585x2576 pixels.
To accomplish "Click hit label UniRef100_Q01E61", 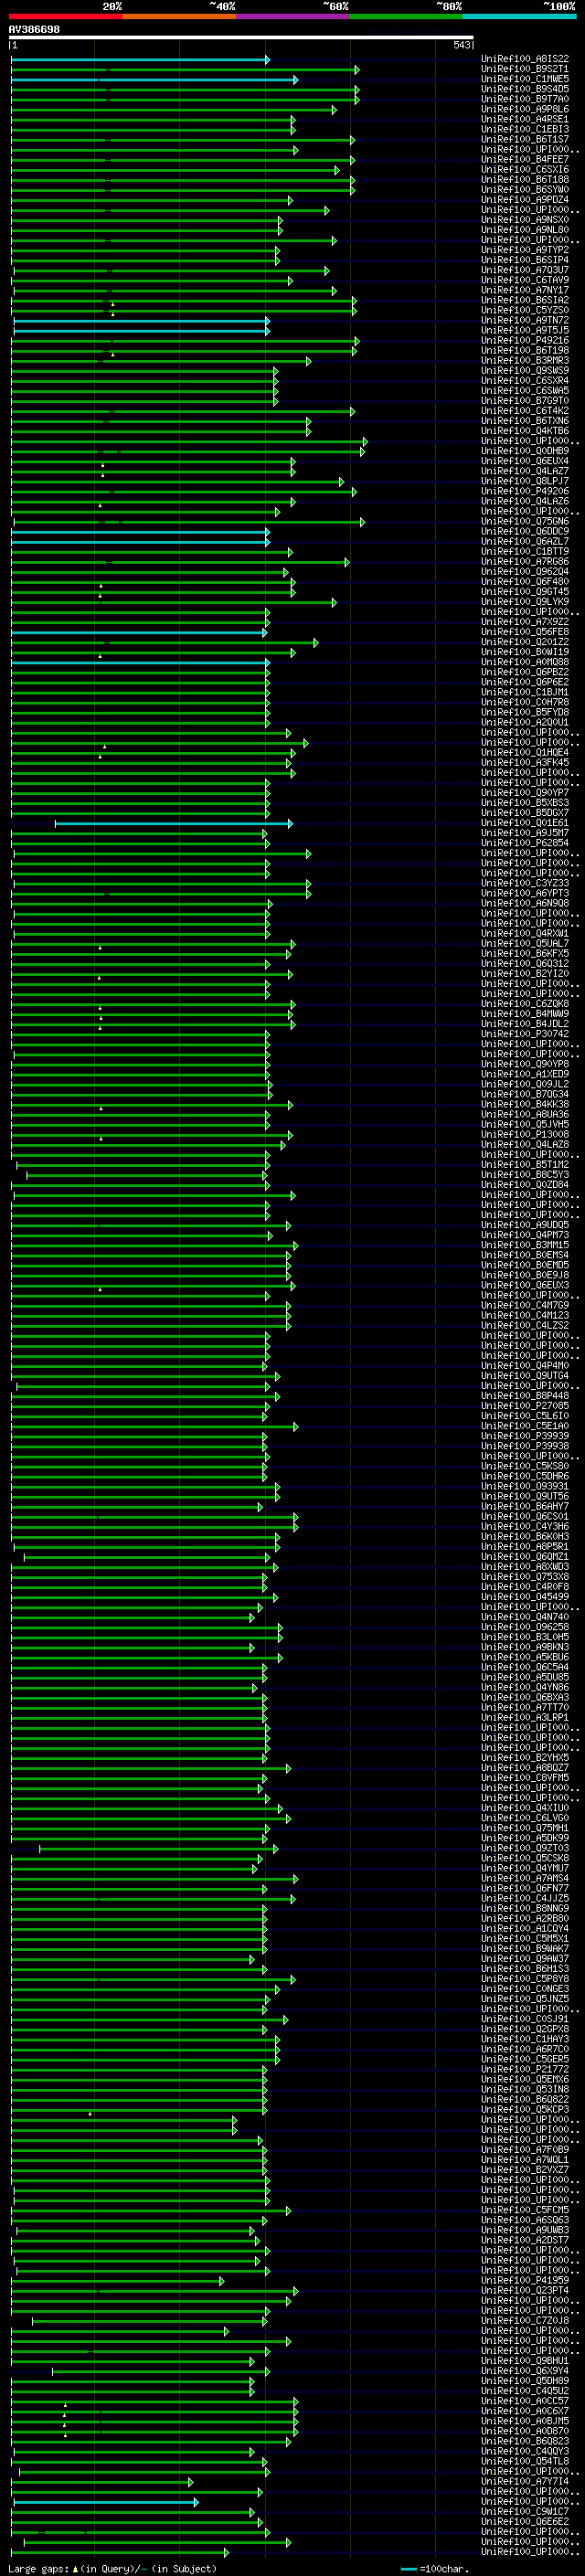I will point(525,823).
